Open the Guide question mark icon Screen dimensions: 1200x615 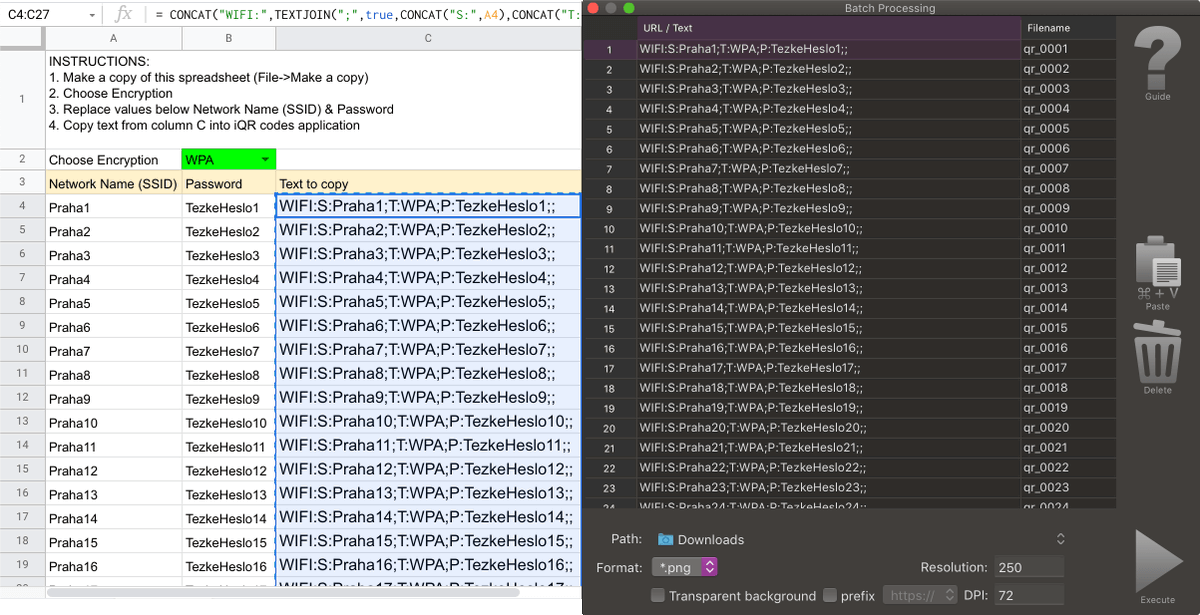coord(1157,59)
